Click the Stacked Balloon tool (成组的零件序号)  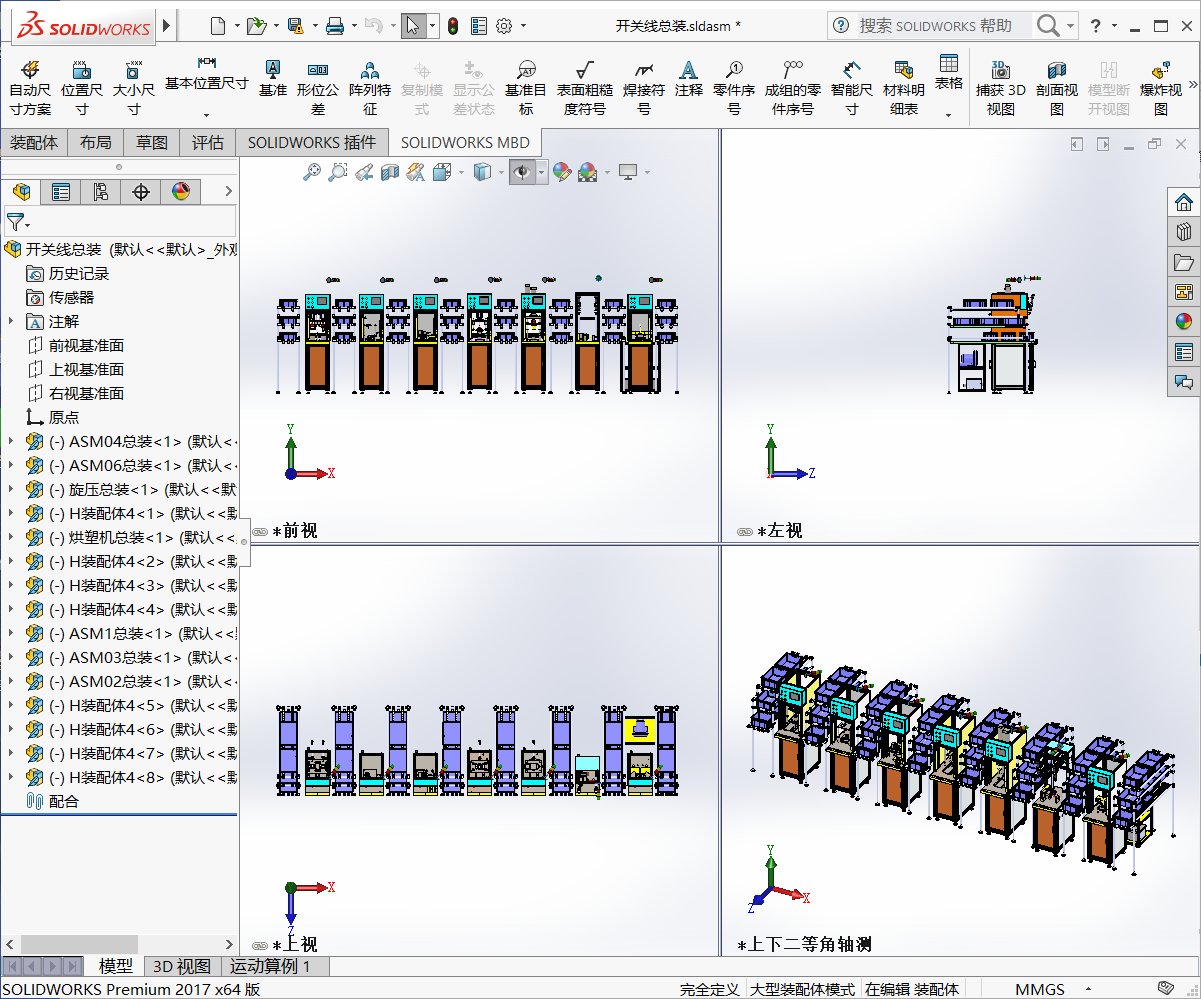coord(793,87)
